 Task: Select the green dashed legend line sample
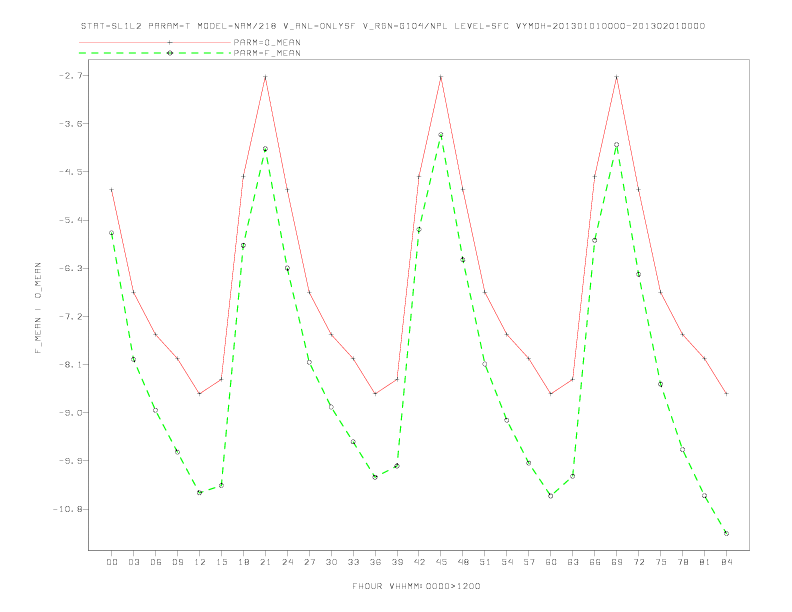pos(155,53)
